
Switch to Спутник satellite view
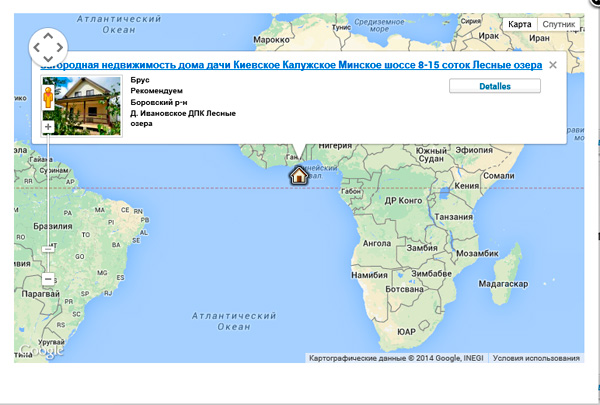[558, 23]
